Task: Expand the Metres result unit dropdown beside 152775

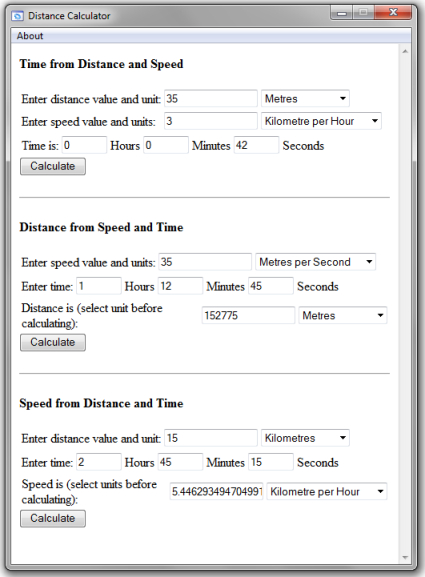Action: pyautogui.click(x=343, y=315)
